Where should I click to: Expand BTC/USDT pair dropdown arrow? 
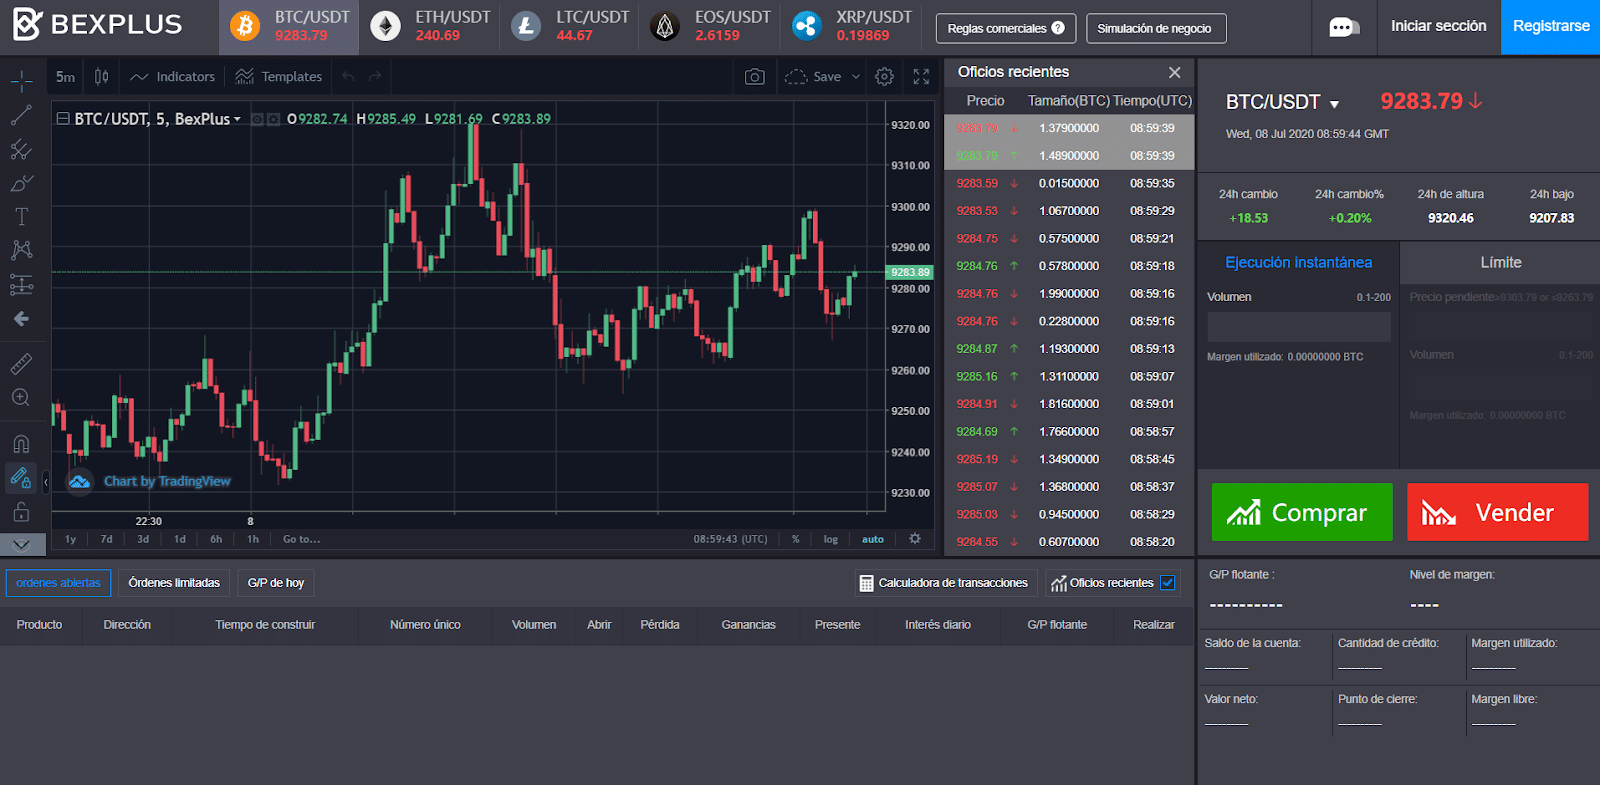(1334, 104)
